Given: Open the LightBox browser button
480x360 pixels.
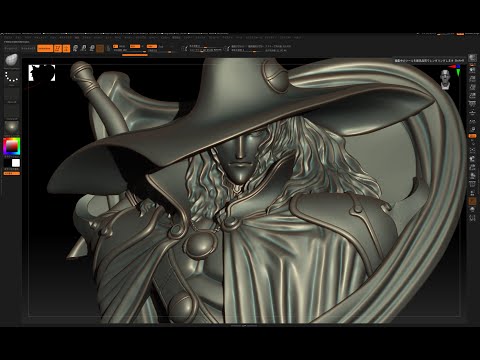Looking at the screenshot, I should point(28,48).
